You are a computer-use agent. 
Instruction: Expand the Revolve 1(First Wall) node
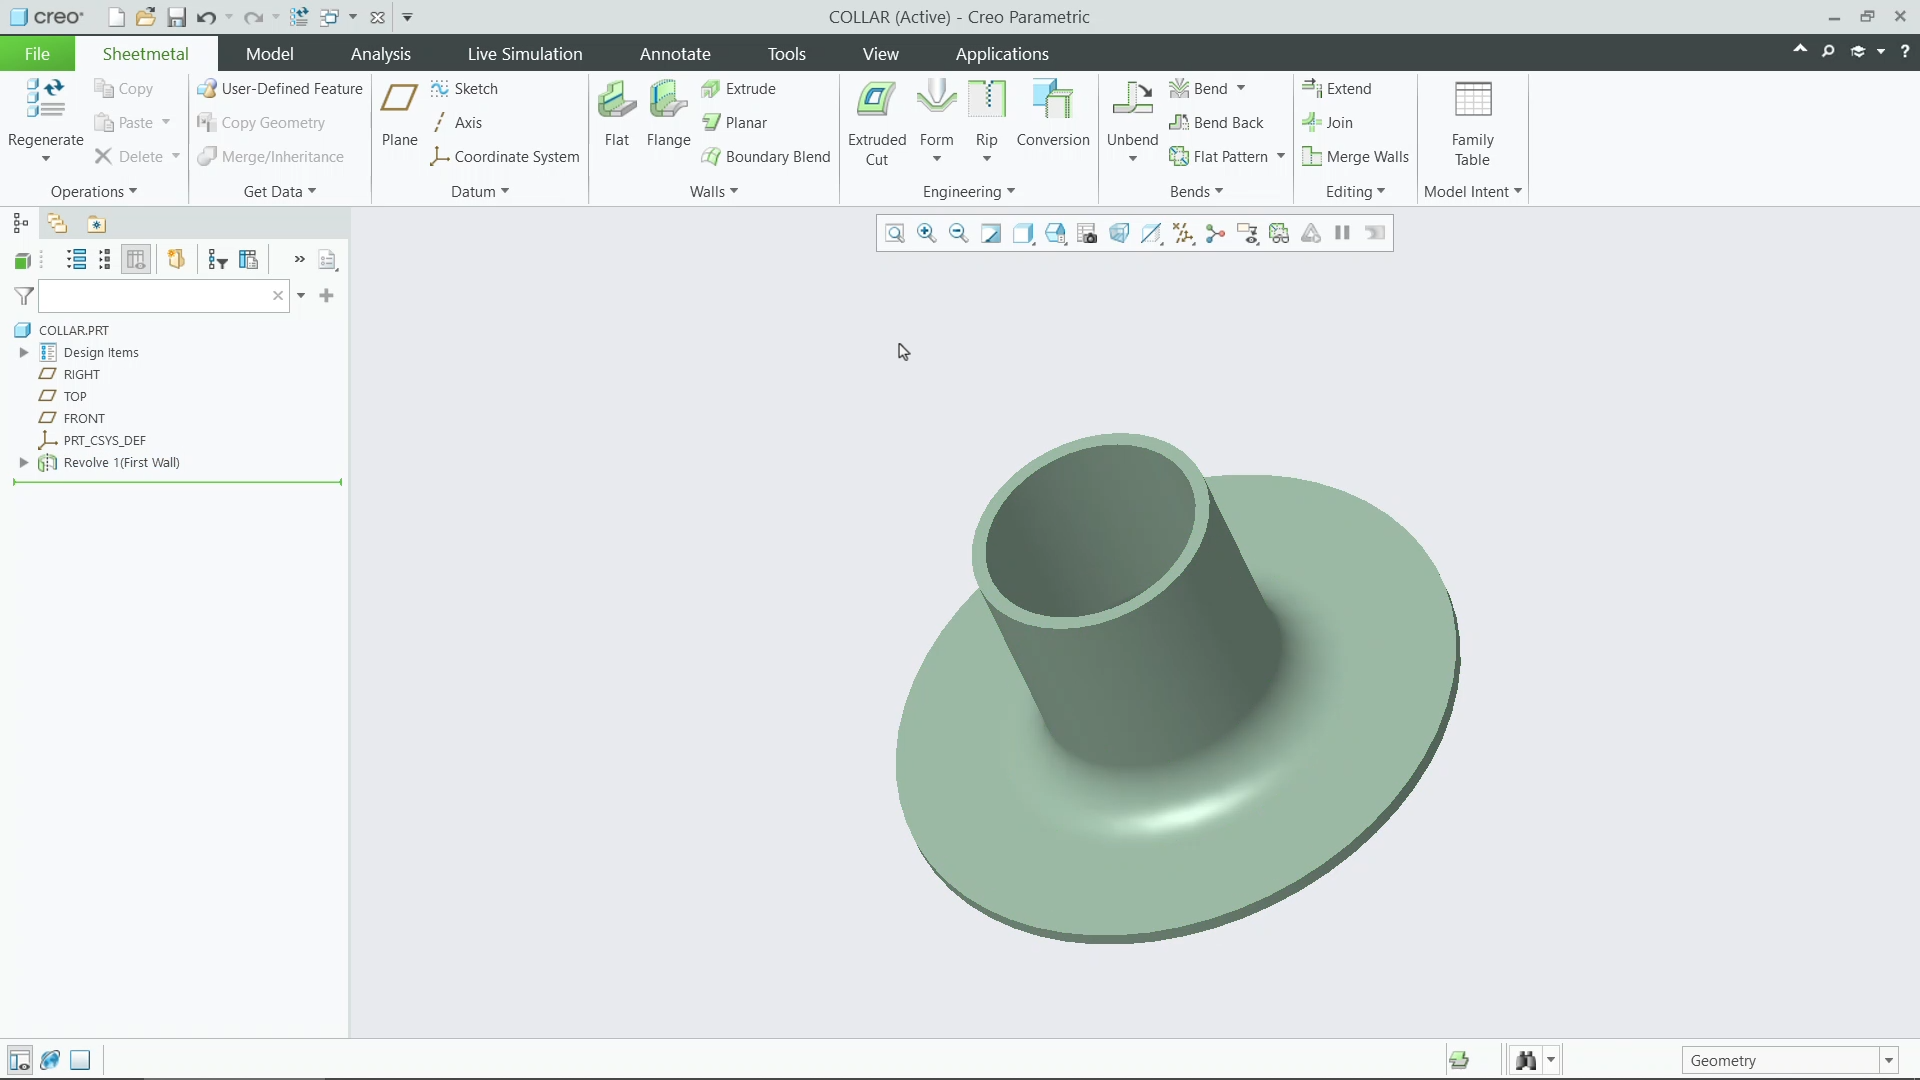(24, 462)
